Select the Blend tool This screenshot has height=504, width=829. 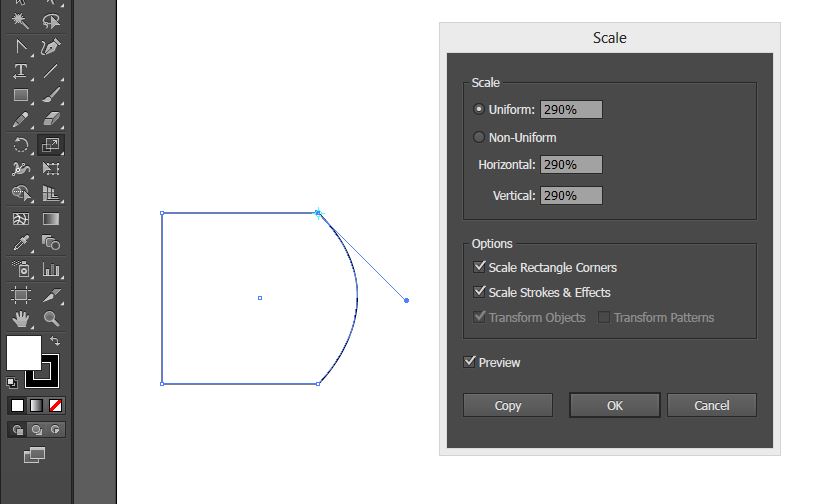tap(51, 243)
